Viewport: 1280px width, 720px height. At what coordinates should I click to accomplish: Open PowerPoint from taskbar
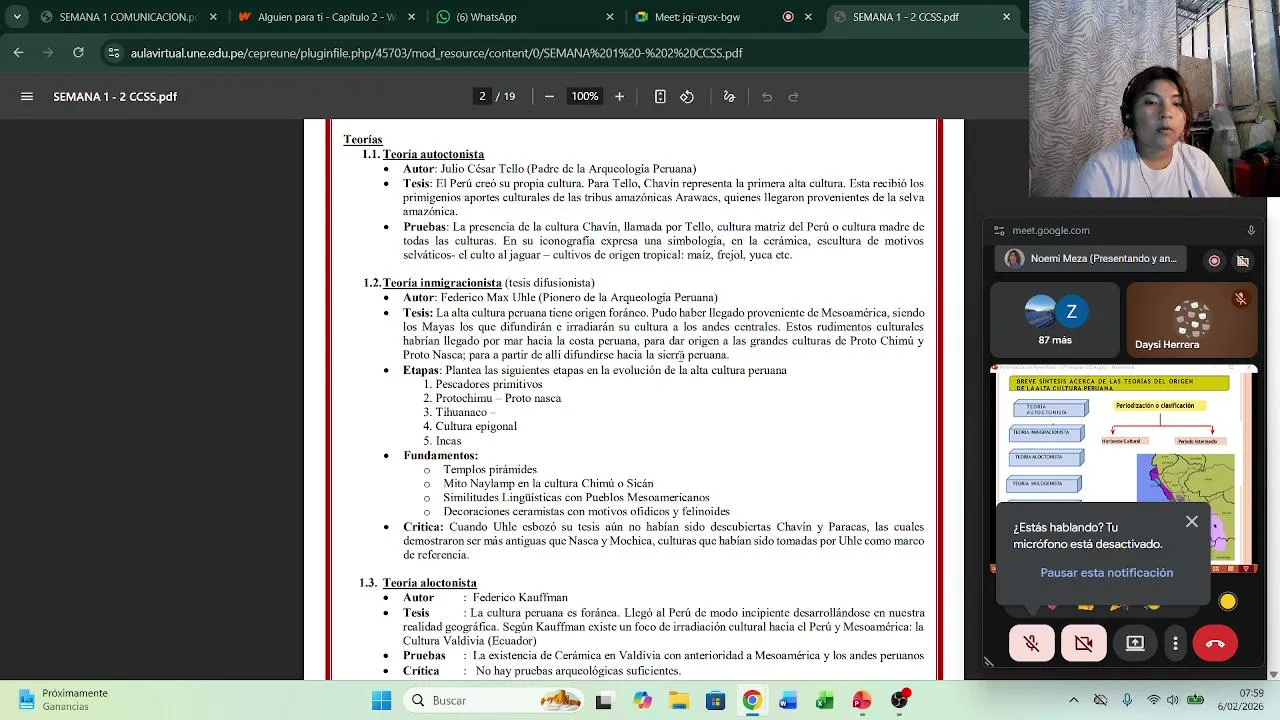tap(861, 701)
